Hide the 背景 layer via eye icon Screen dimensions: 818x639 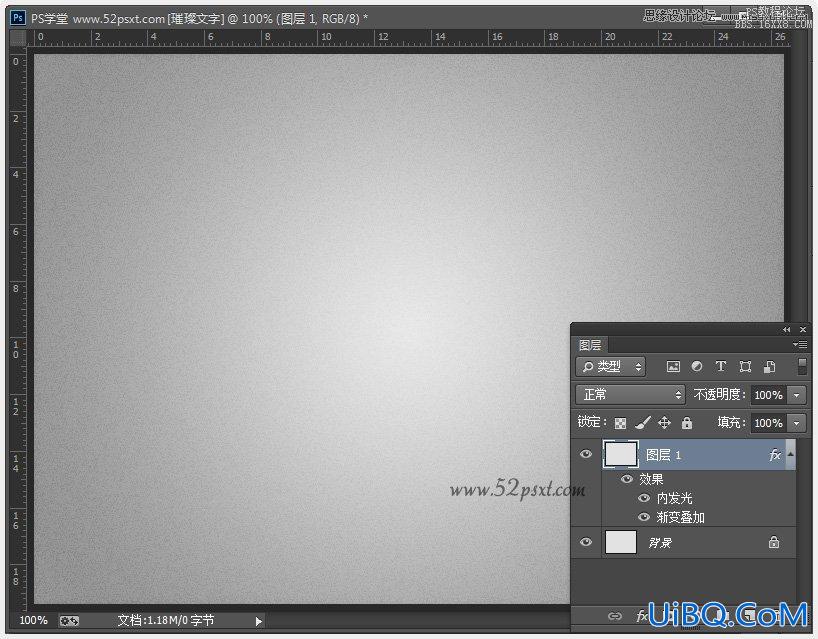click(586, 542)
